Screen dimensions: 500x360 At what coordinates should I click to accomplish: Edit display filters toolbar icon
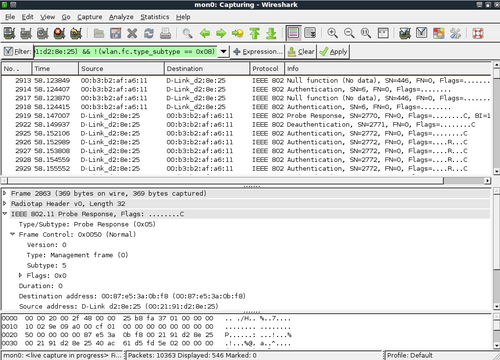422,33
